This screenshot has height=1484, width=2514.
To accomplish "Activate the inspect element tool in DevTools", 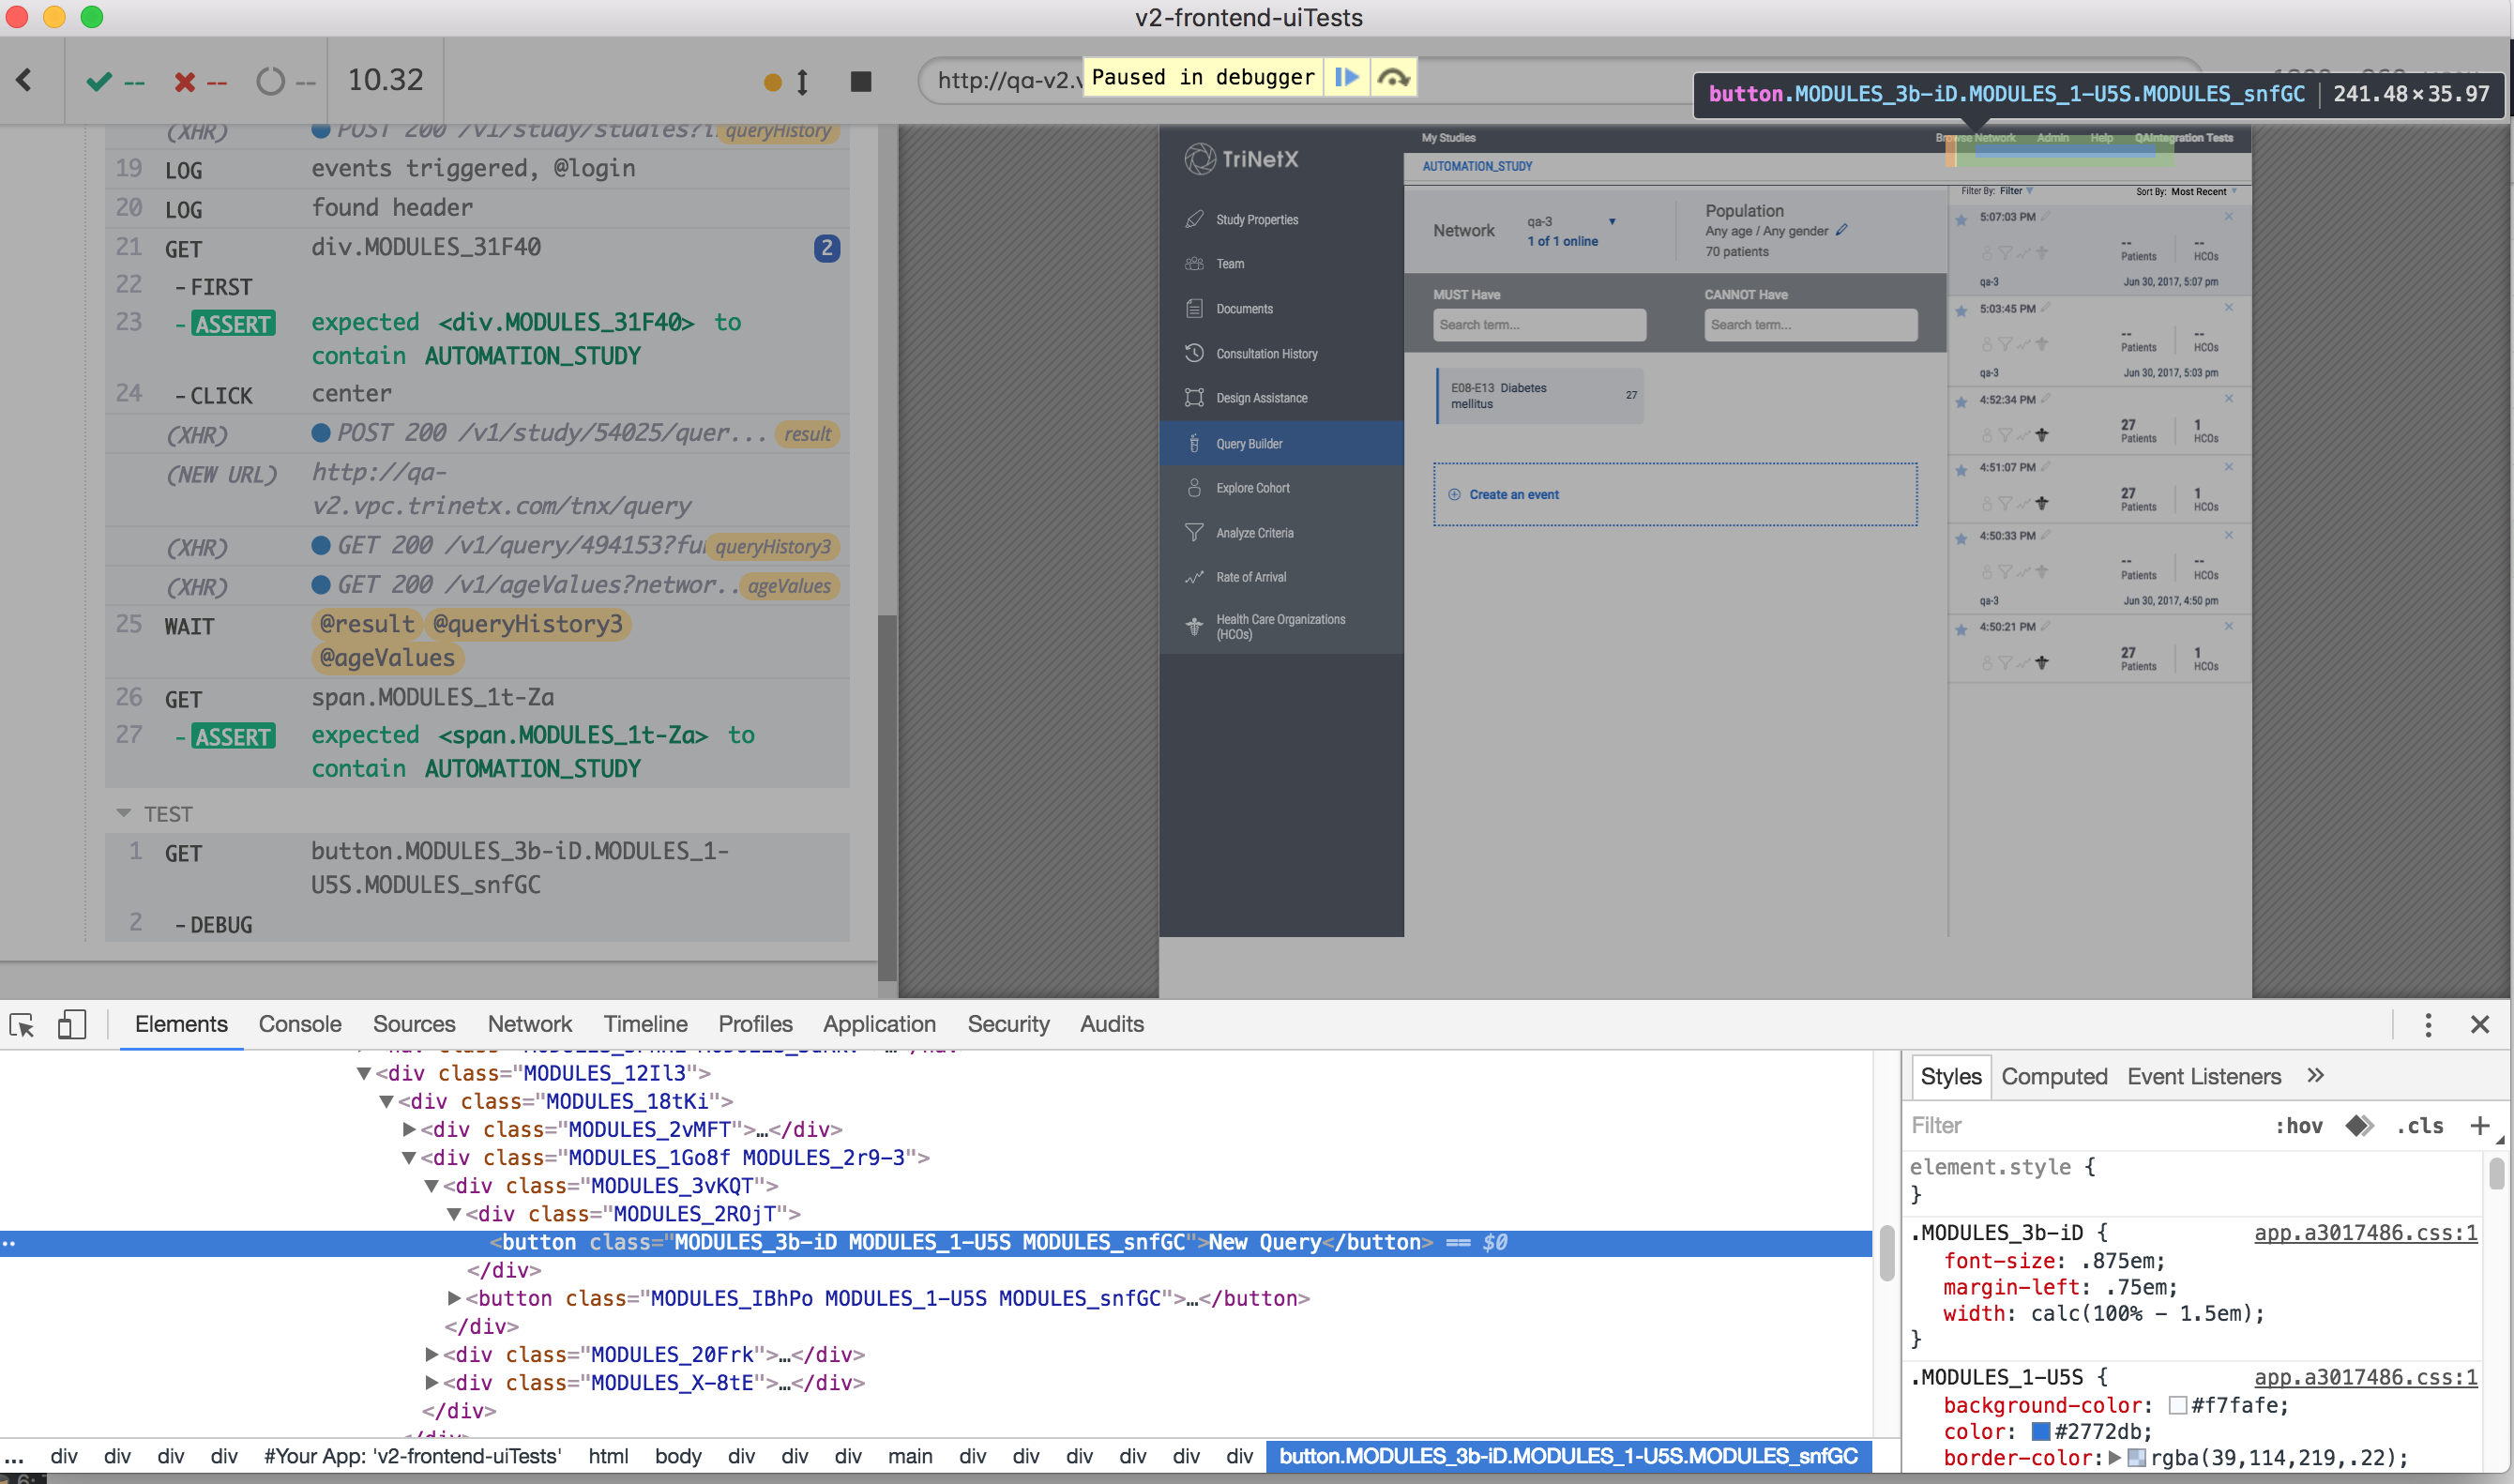I will click(x=22, y=1024).
